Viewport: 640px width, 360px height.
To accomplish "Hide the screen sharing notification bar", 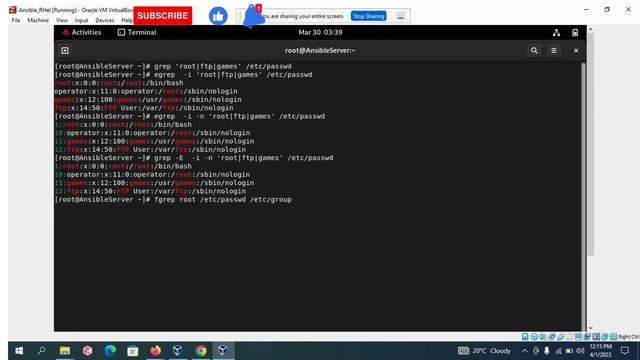I will click(x=400, y=16).
